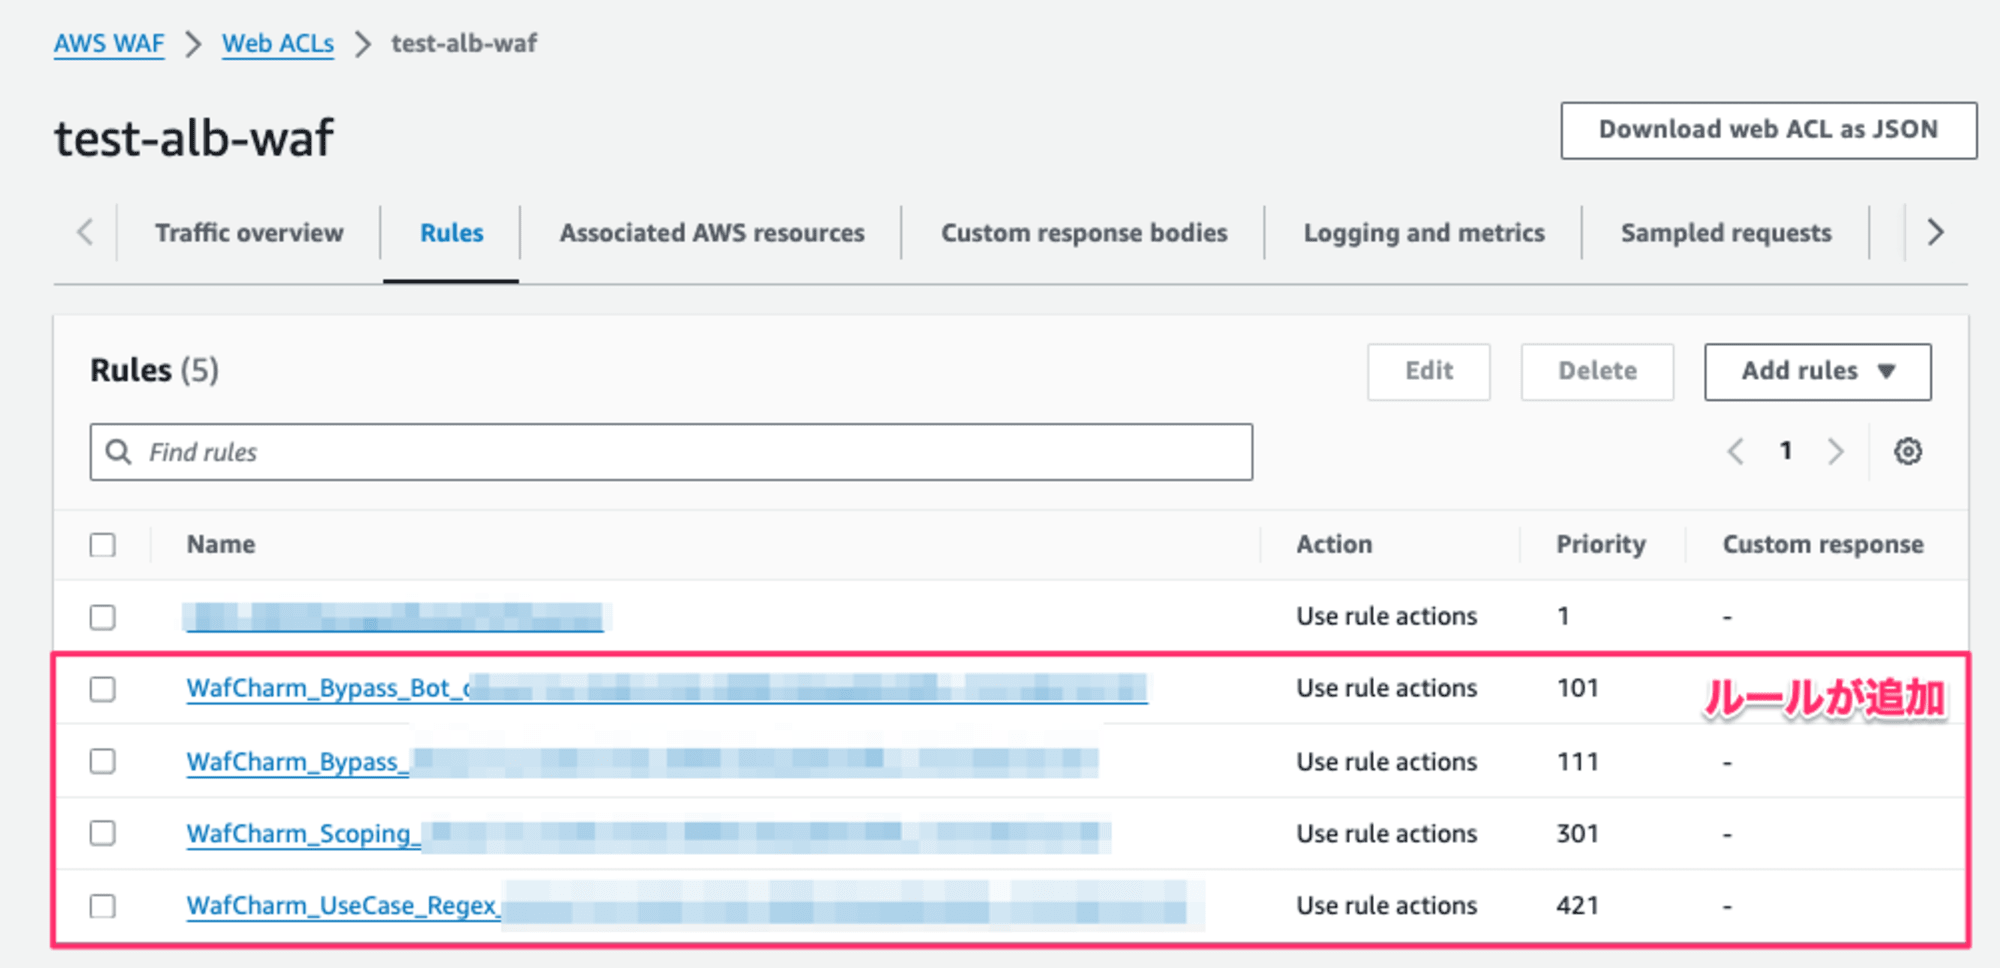Go to Web ACLs breadcrumb link

click(278, 44)
